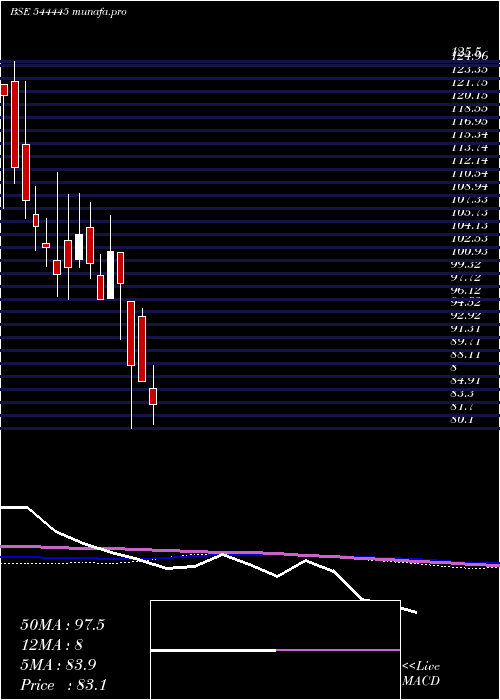500x700 pixels.
Task: Click the 99.32 price axis label
Action: (467, 264)
